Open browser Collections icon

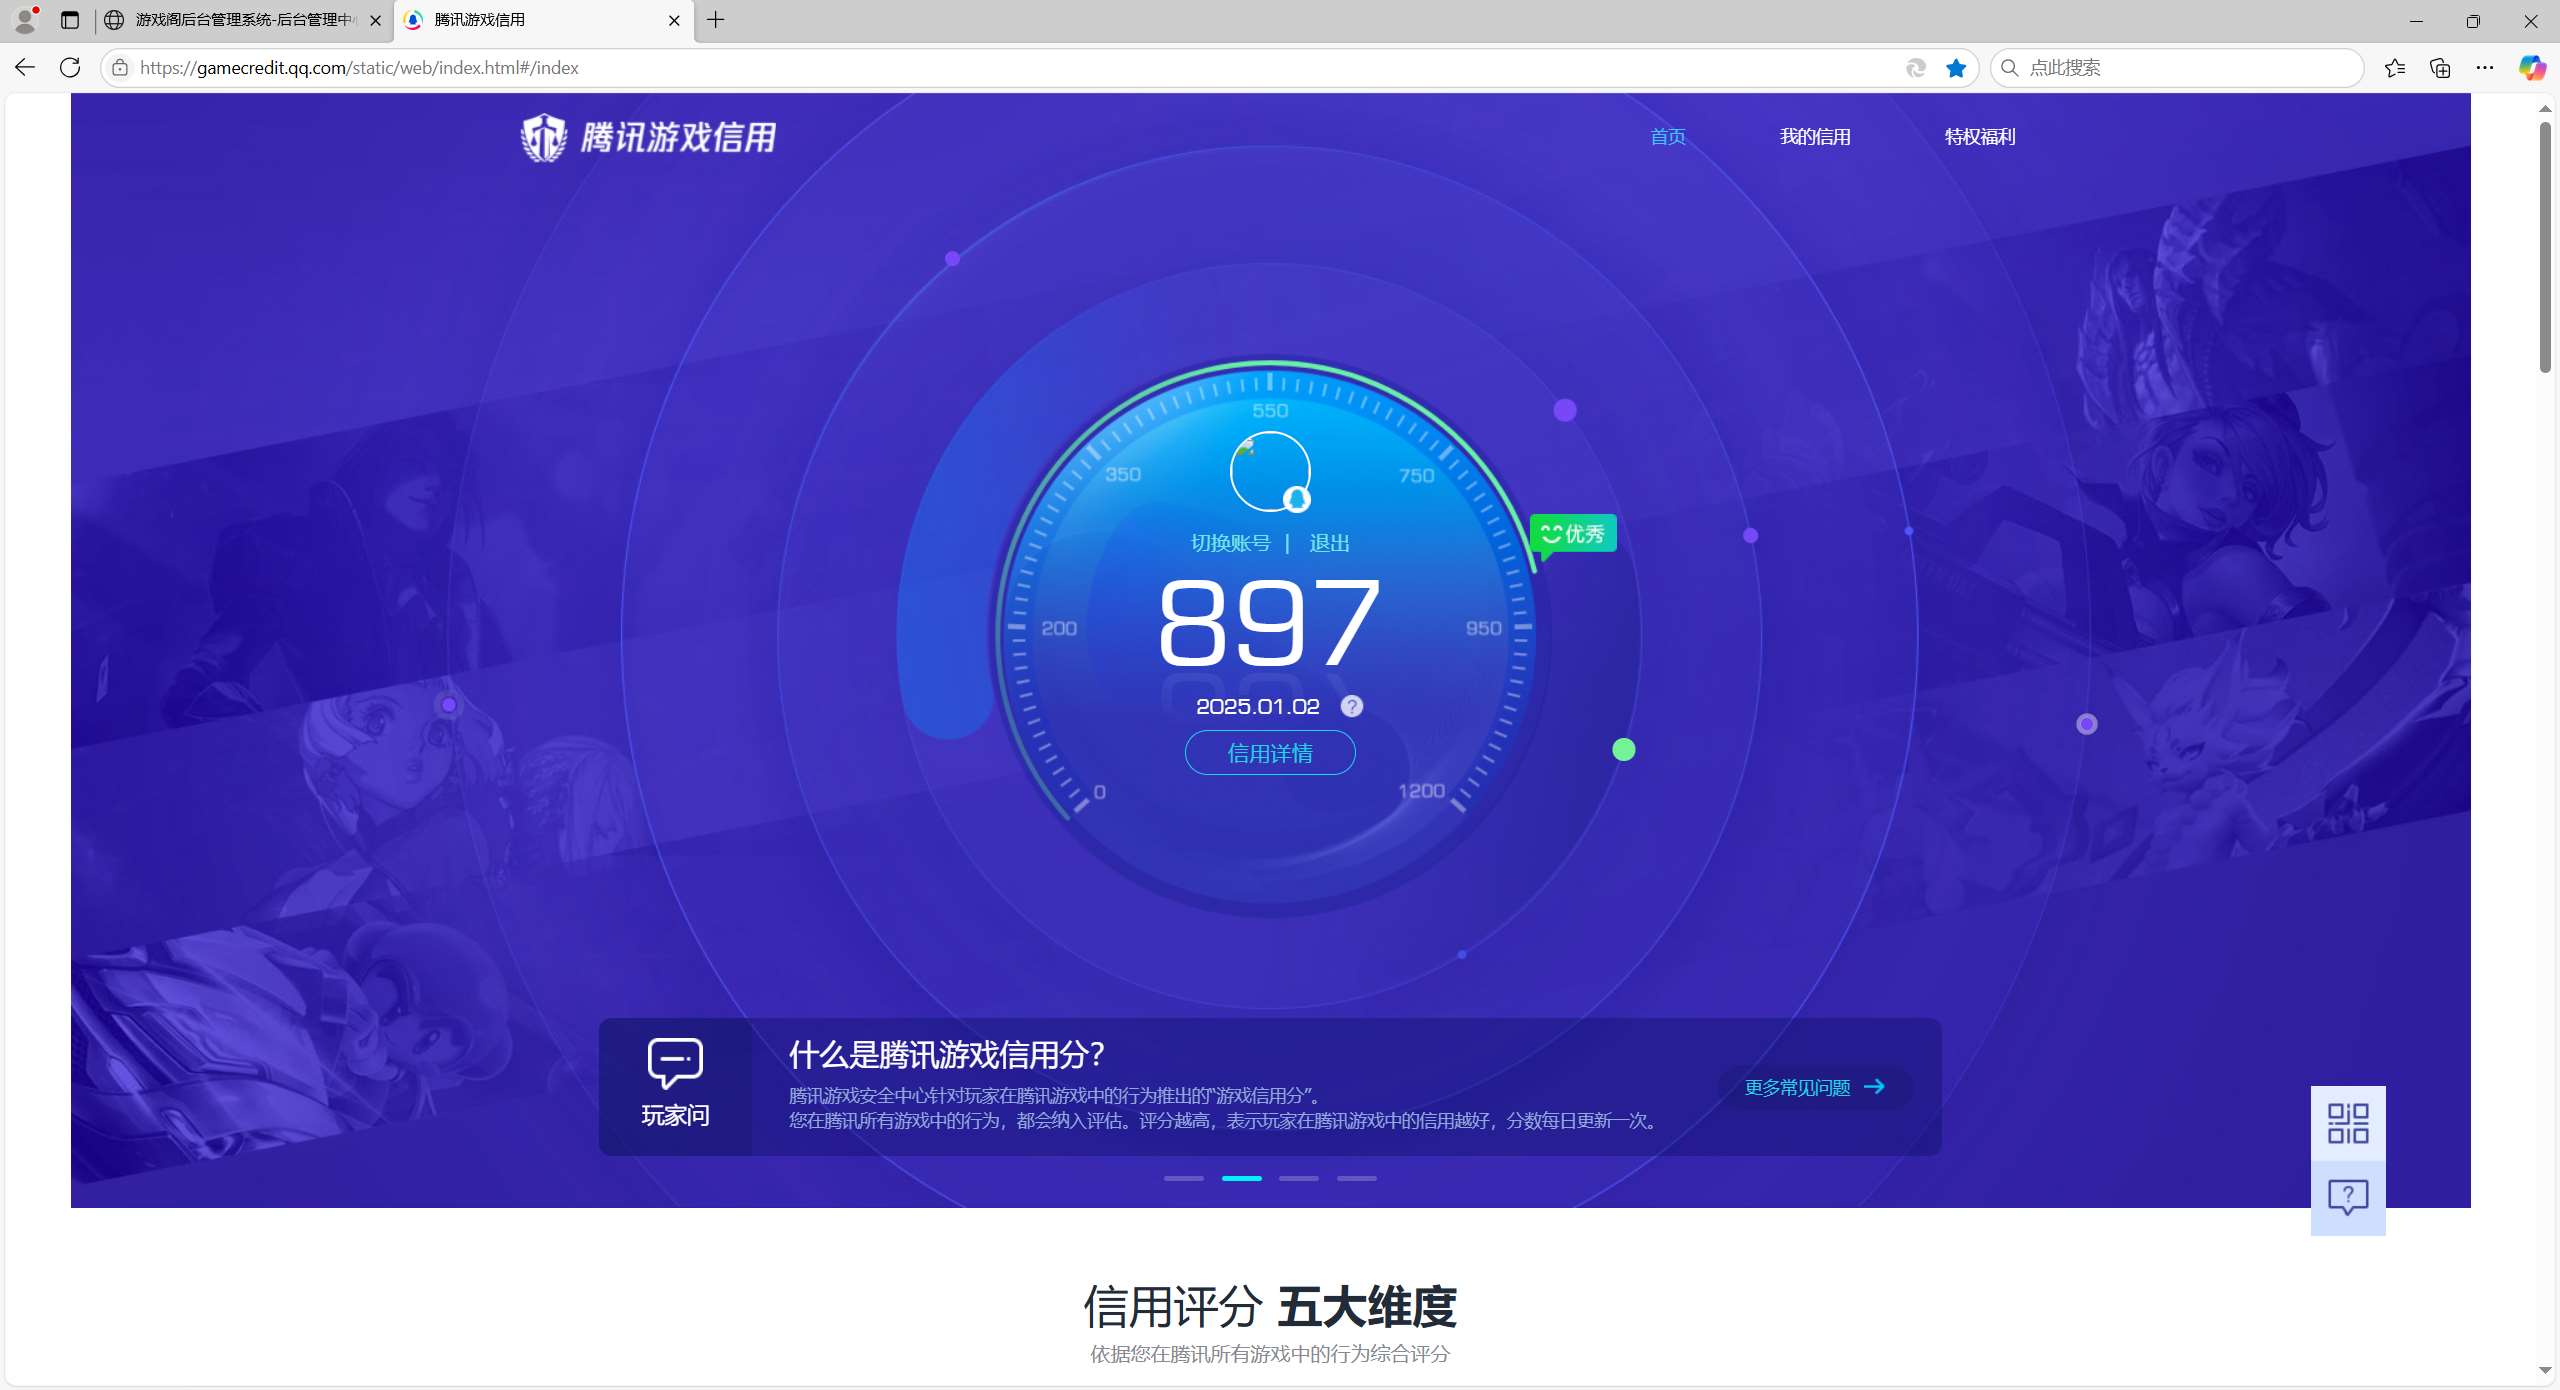(2440, 67)
